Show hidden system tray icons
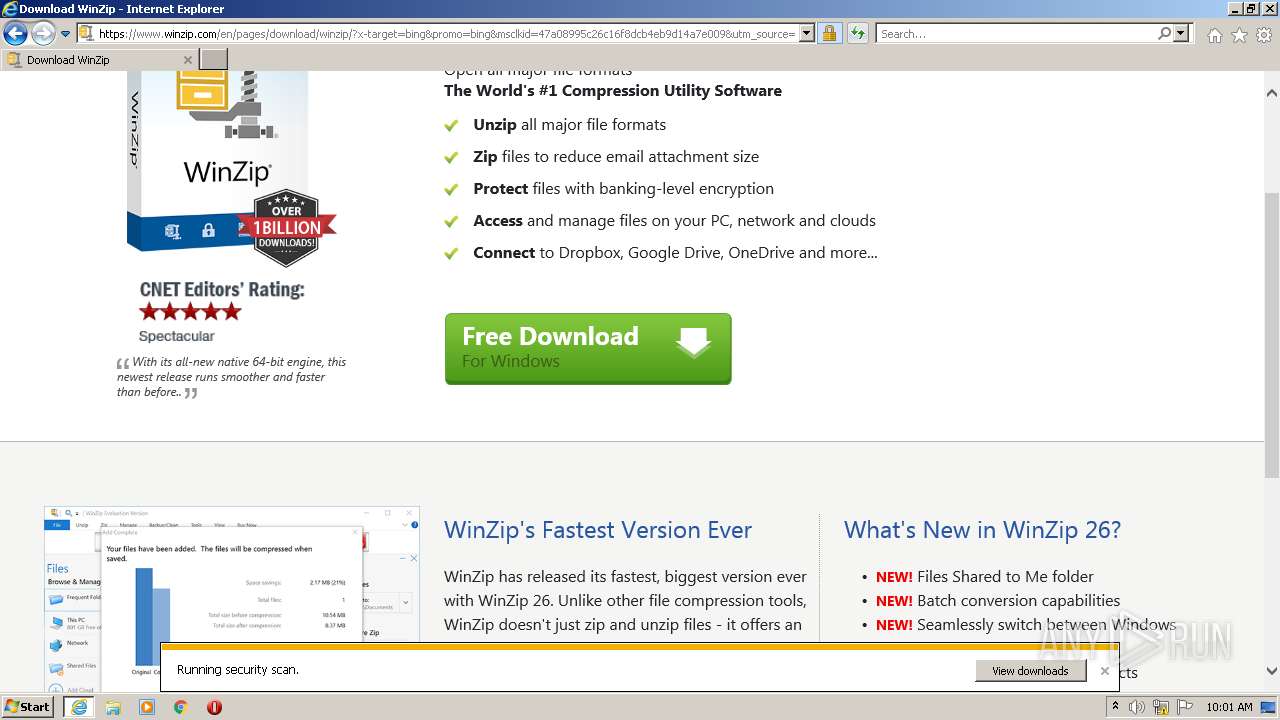Image resolution: width=1280 pixels, height=720 pixels. pyautogui.click(x=1116, y=707)
